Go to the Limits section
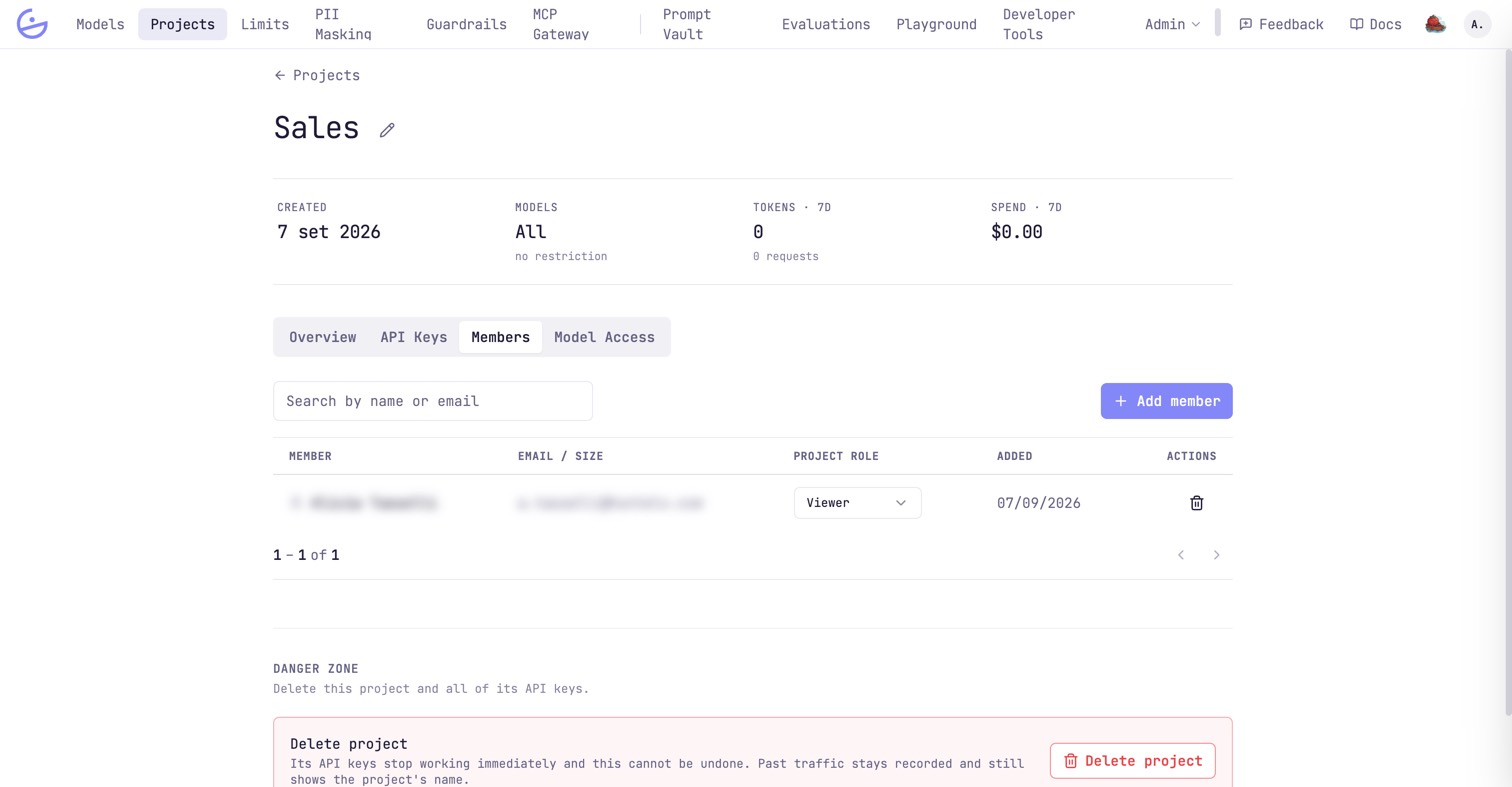The image size is (1512, 787). (x=265, y=24)
